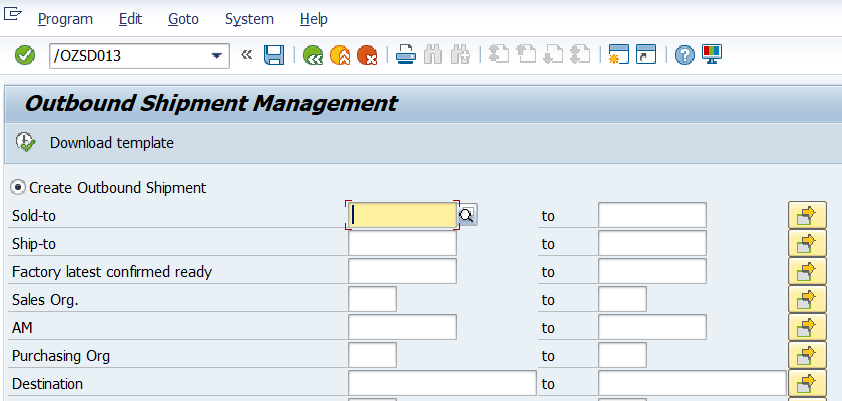Open multiple selection for Sales Org.
The image size is (842, 401).
[807, 299]
